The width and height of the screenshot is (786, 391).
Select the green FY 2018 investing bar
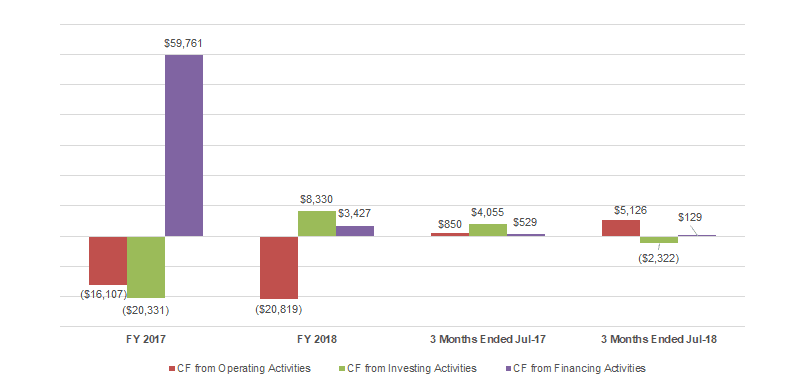pyautogui.click(x=317, y=224)
